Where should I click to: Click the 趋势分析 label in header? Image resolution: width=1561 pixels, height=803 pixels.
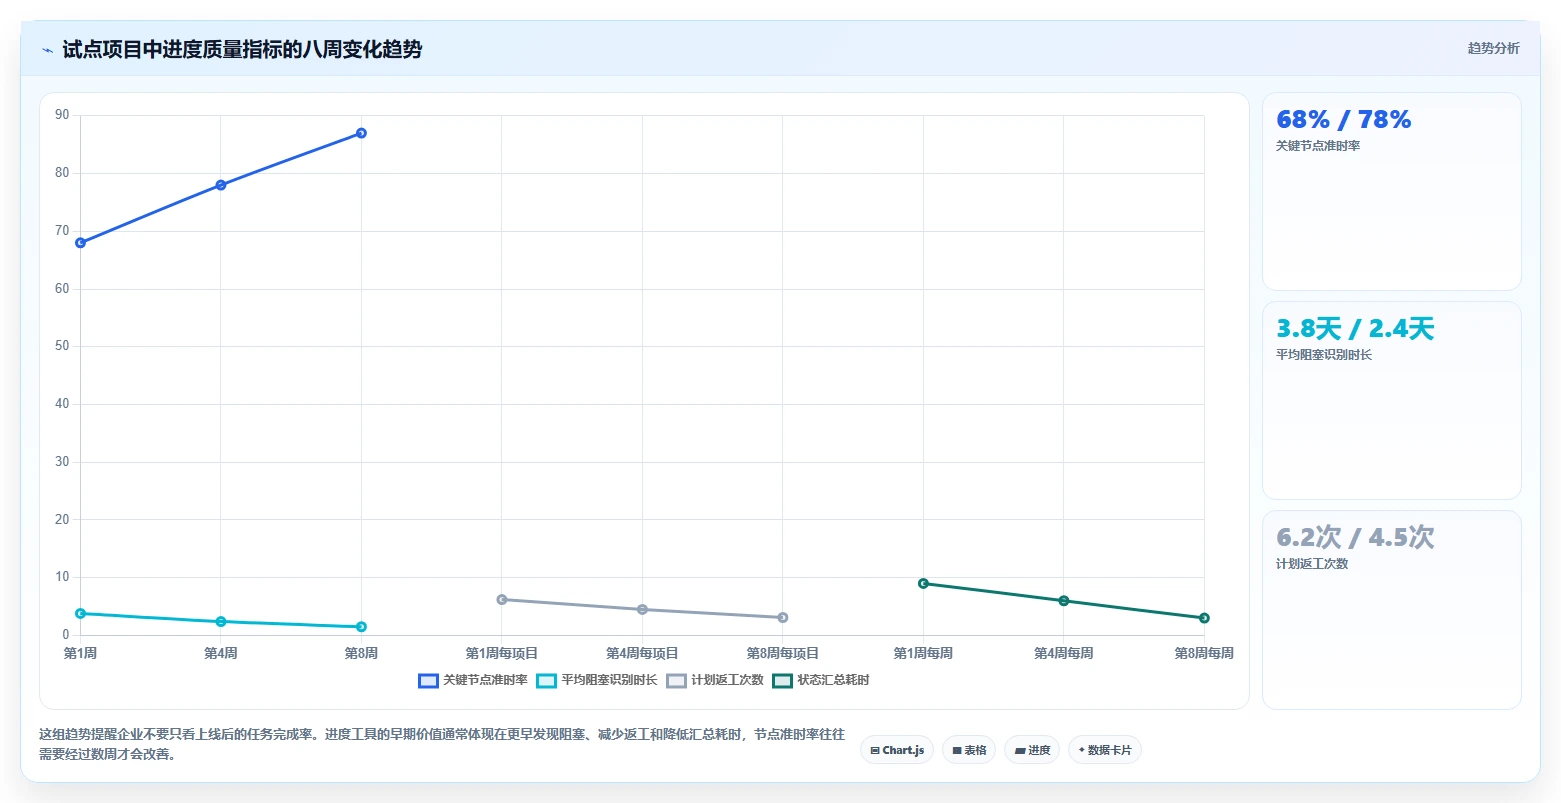point(1493,48)
